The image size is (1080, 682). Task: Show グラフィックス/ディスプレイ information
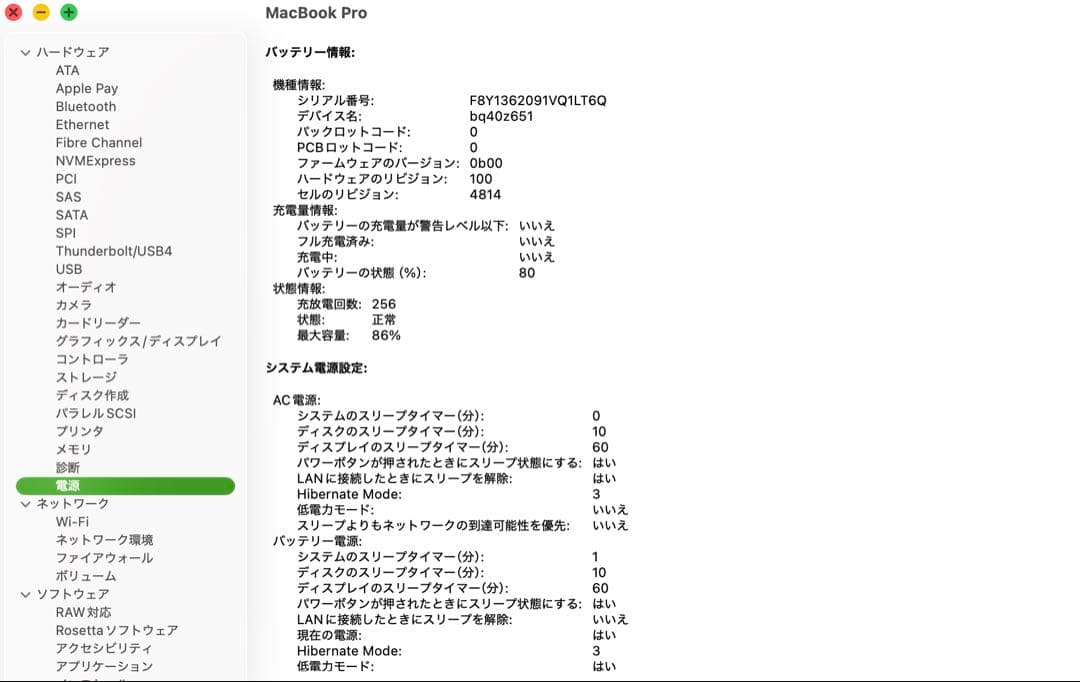coord(138,341)
